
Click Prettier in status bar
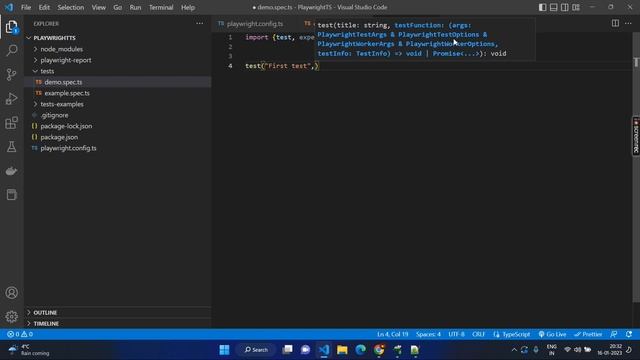click(x=588, y=334)
